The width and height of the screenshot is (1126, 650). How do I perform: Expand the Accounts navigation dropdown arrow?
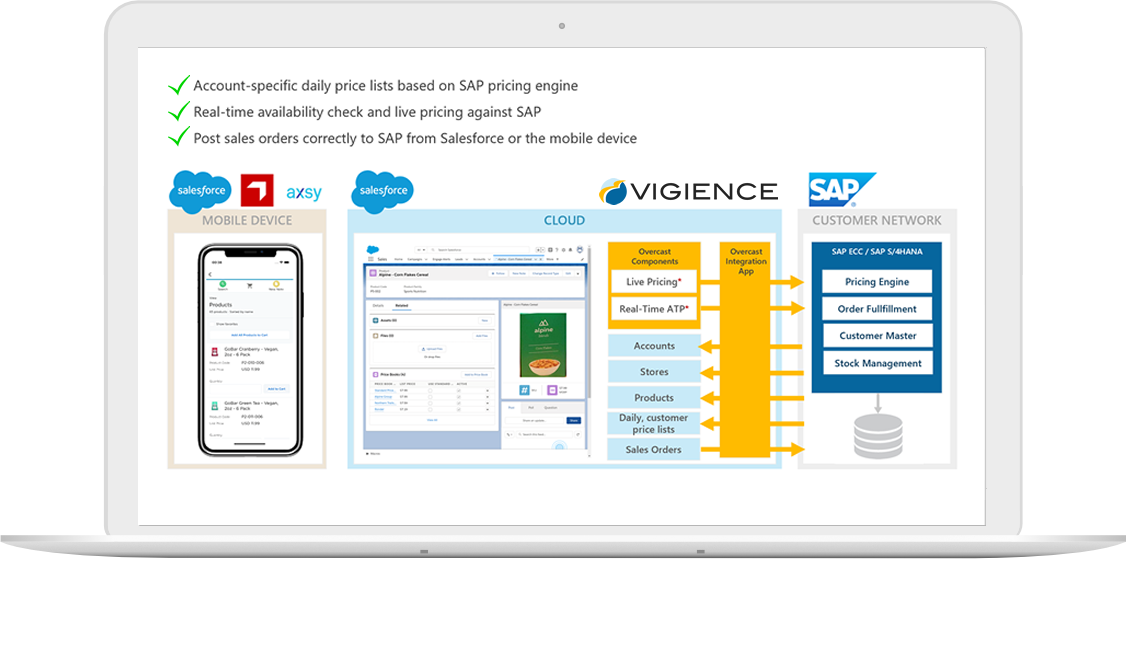coord(489,259)
